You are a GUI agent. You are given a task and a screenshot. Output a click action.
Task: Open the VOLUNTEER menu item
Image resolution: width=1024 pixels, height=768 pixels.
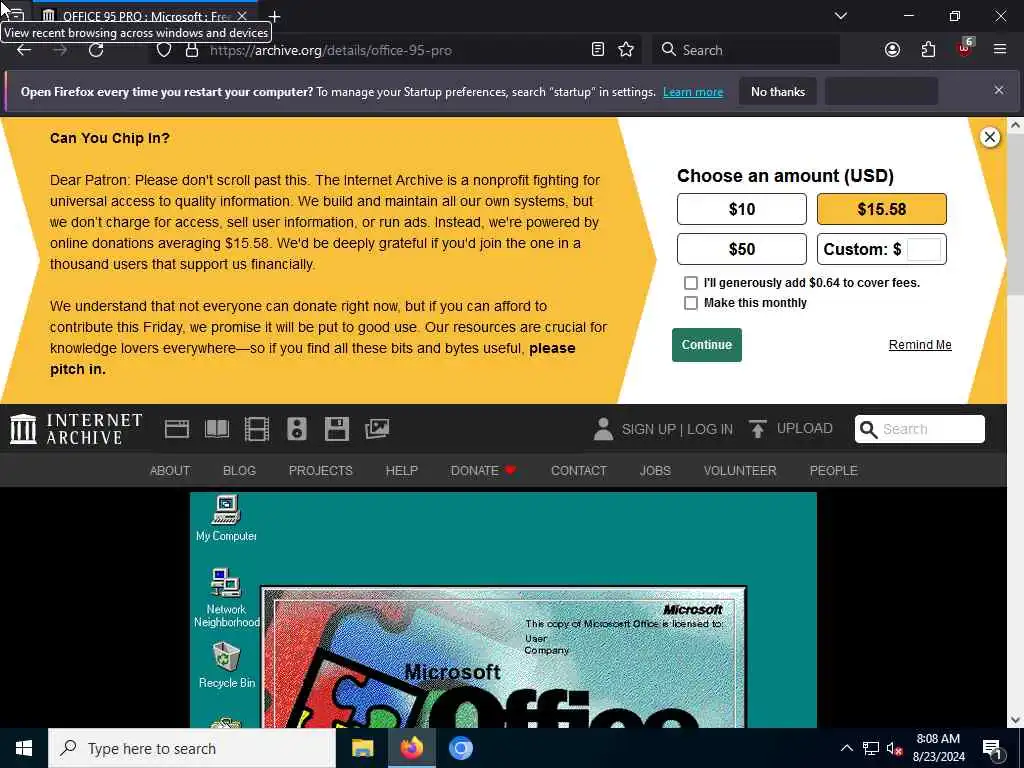pos(740,471)
